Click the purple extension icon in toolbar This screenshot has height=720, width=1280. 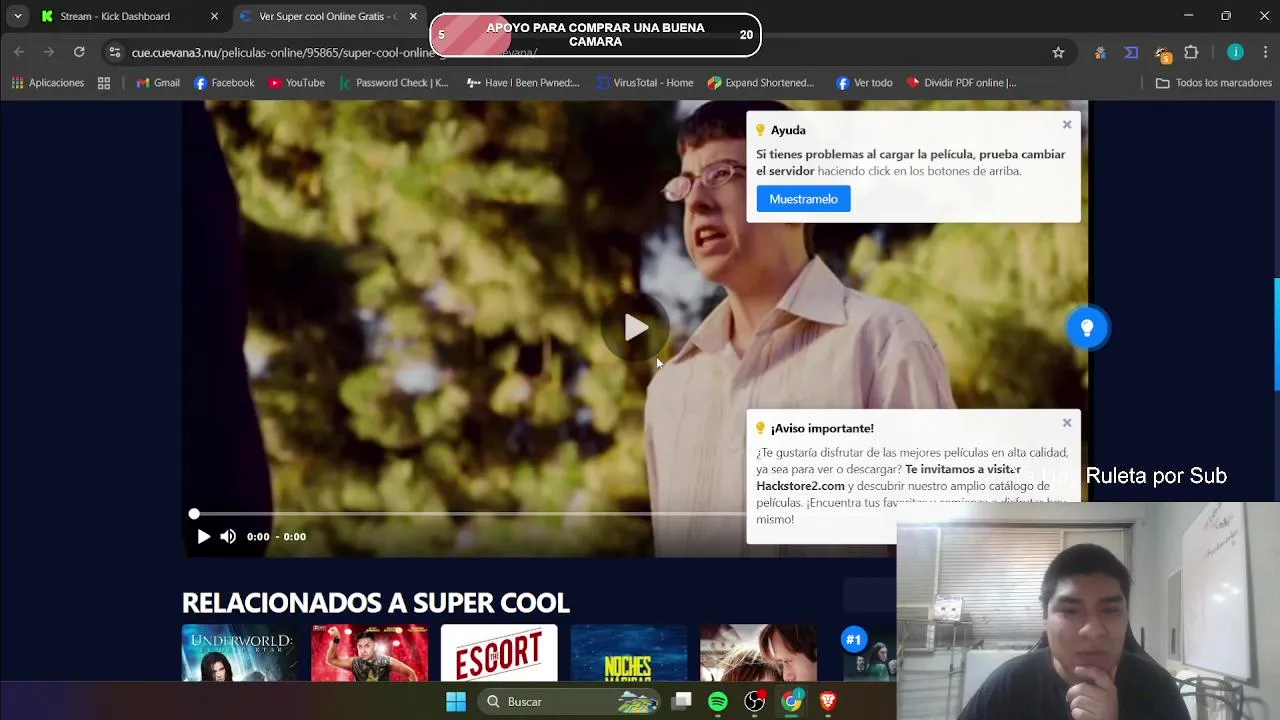coord(1131,52)
